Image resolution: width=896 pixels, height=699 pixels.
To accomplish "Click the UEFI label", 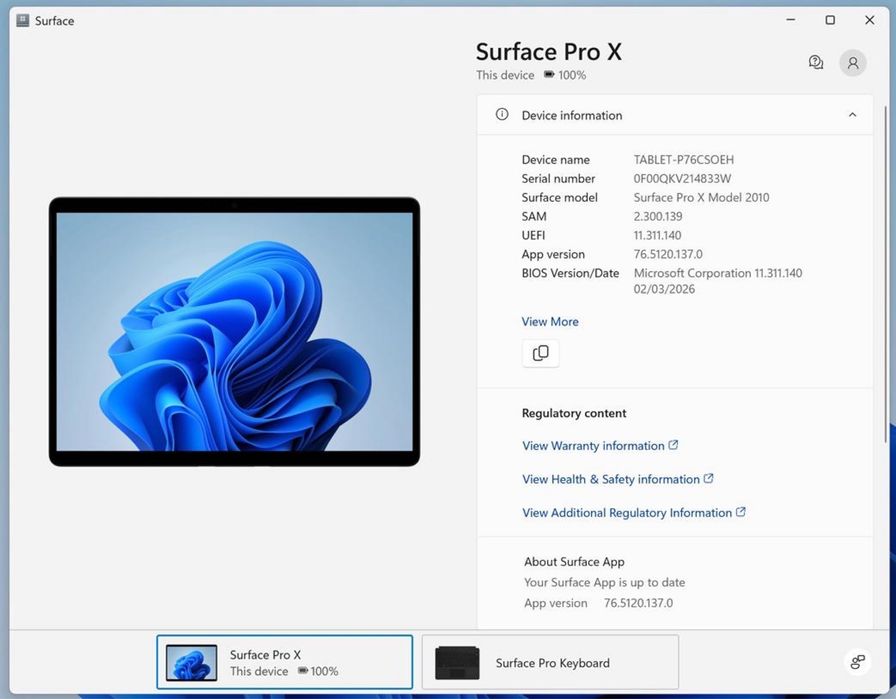I will [533, 235].
